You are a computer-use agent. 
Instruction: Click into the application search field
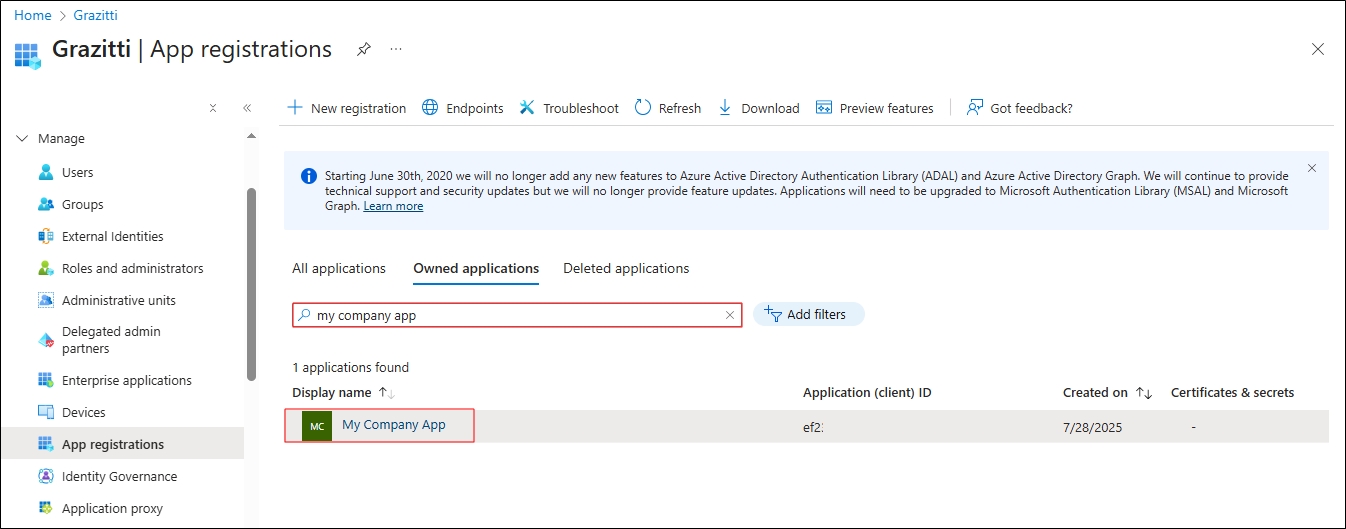[515, 315]
